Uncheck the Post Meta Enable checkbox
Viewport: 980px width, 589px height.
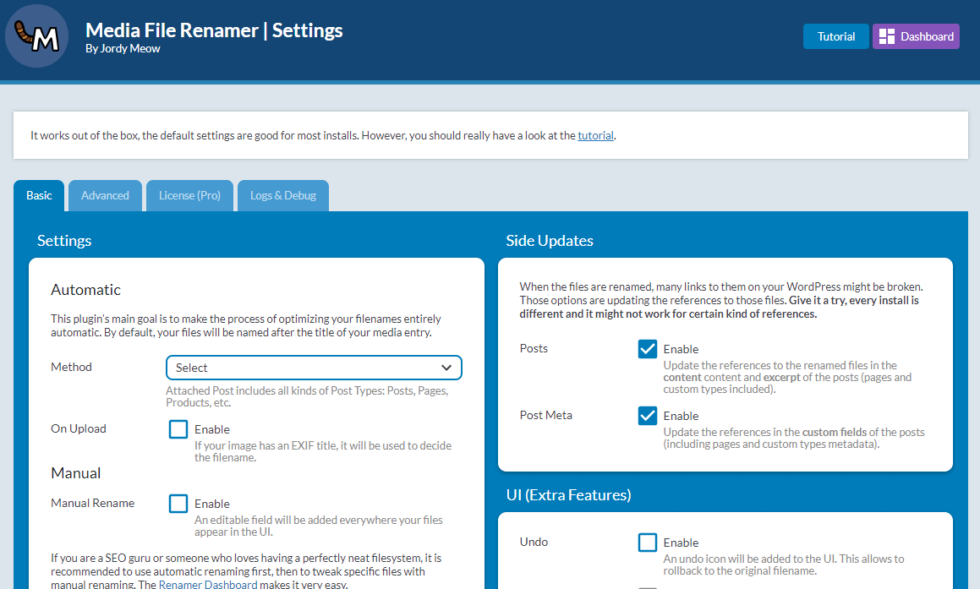coord(648,416)
